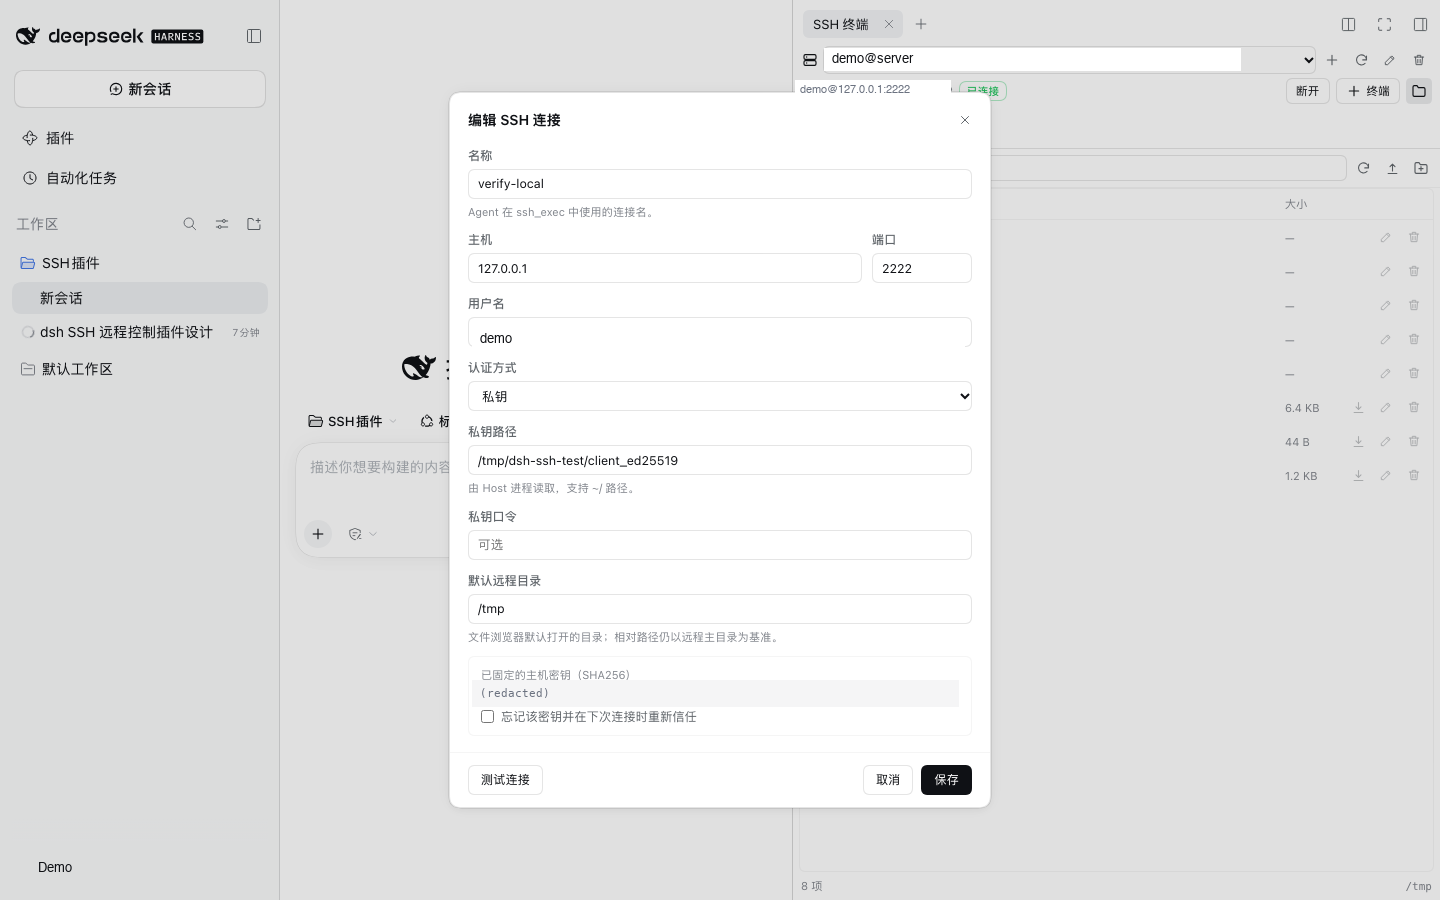Create a new workspace folder icon
Screen dimensions: 1440x900
[x=254, y=224]
